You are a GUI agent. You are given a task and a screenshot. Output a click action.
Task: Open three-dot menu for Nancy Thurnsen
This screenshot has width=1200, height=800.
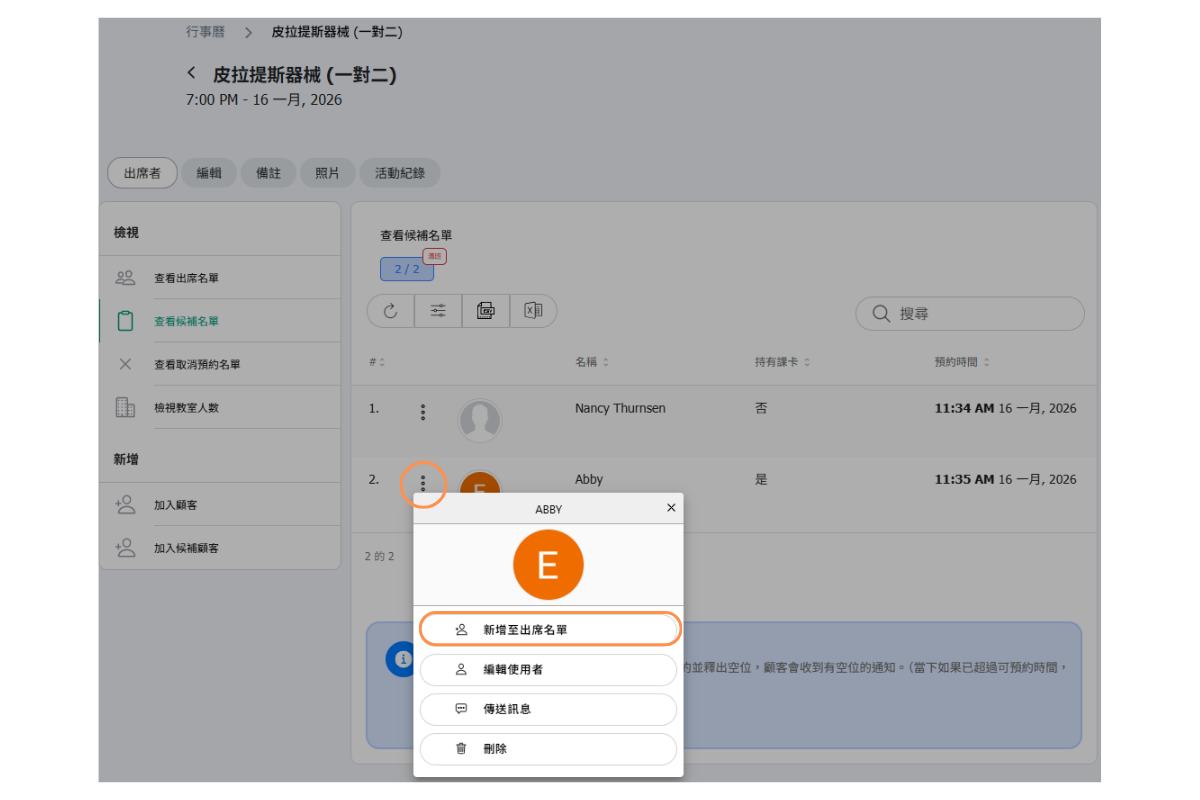click(x=423, y=412)
